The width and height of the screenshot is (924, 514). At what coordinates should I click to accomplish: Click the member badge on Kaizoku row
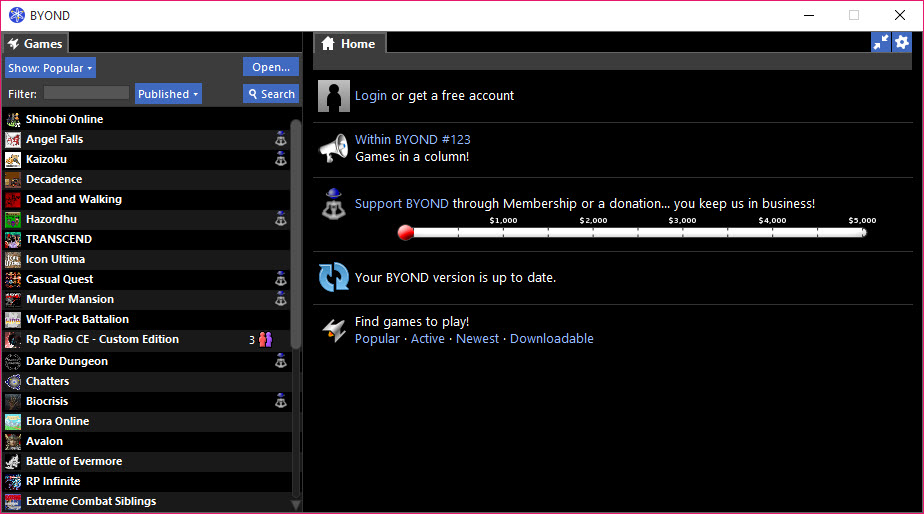click(280, 159)
